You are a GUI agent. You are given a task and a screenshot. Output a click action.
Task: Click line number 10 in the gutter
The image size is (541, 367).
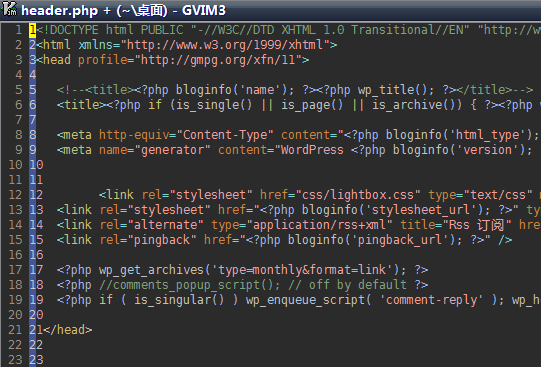pos(16,165)
